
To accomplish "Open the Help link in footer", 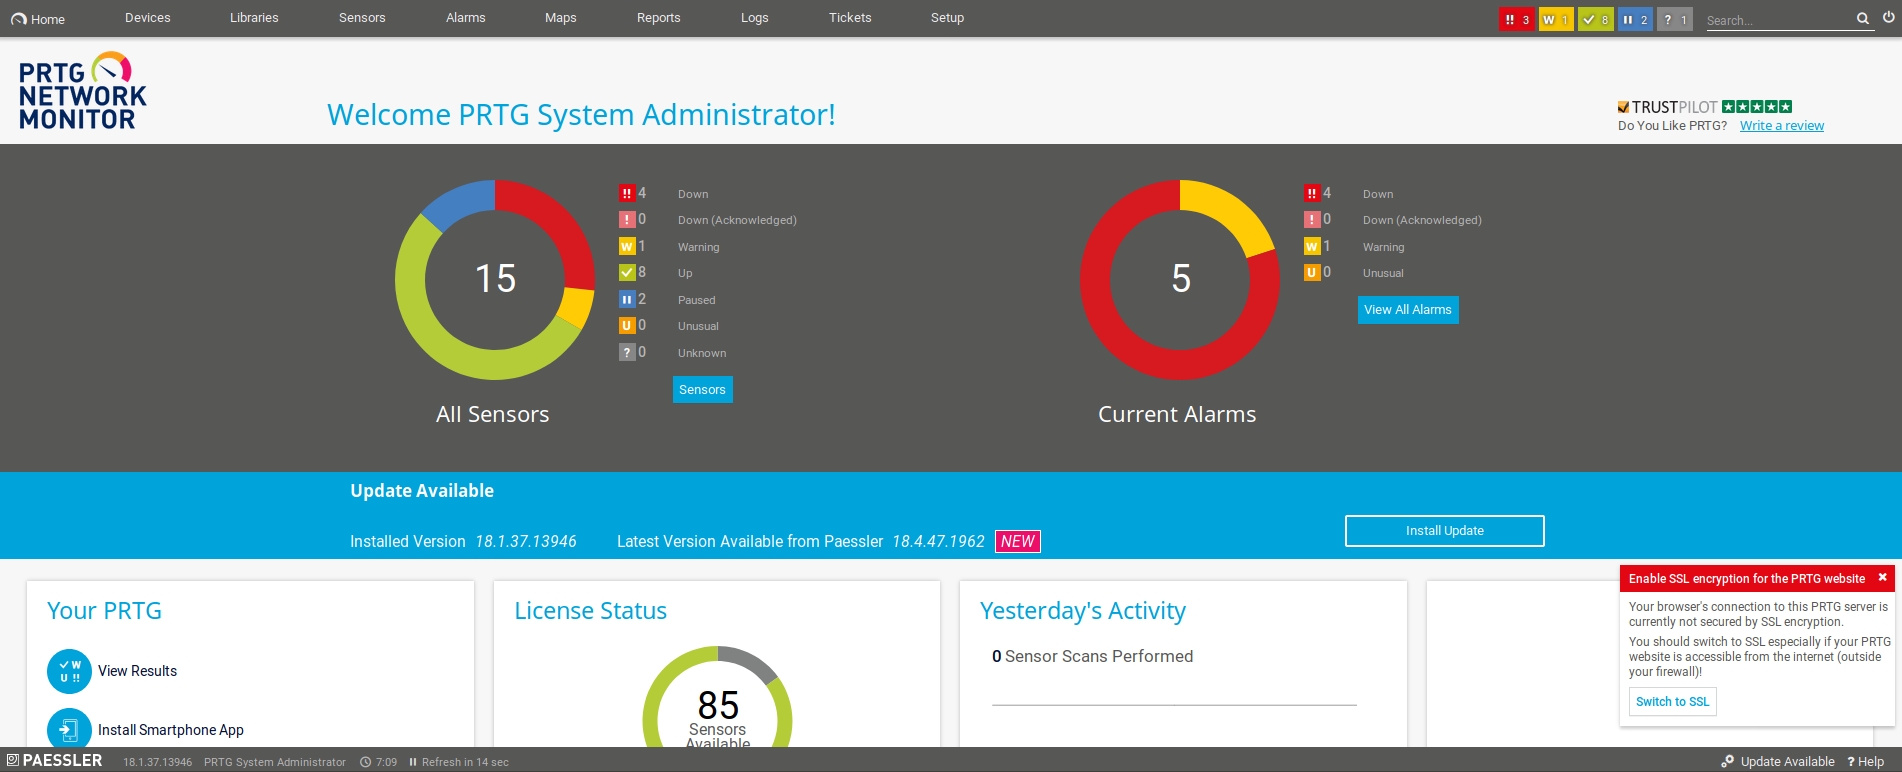I will click(1866, 762).
